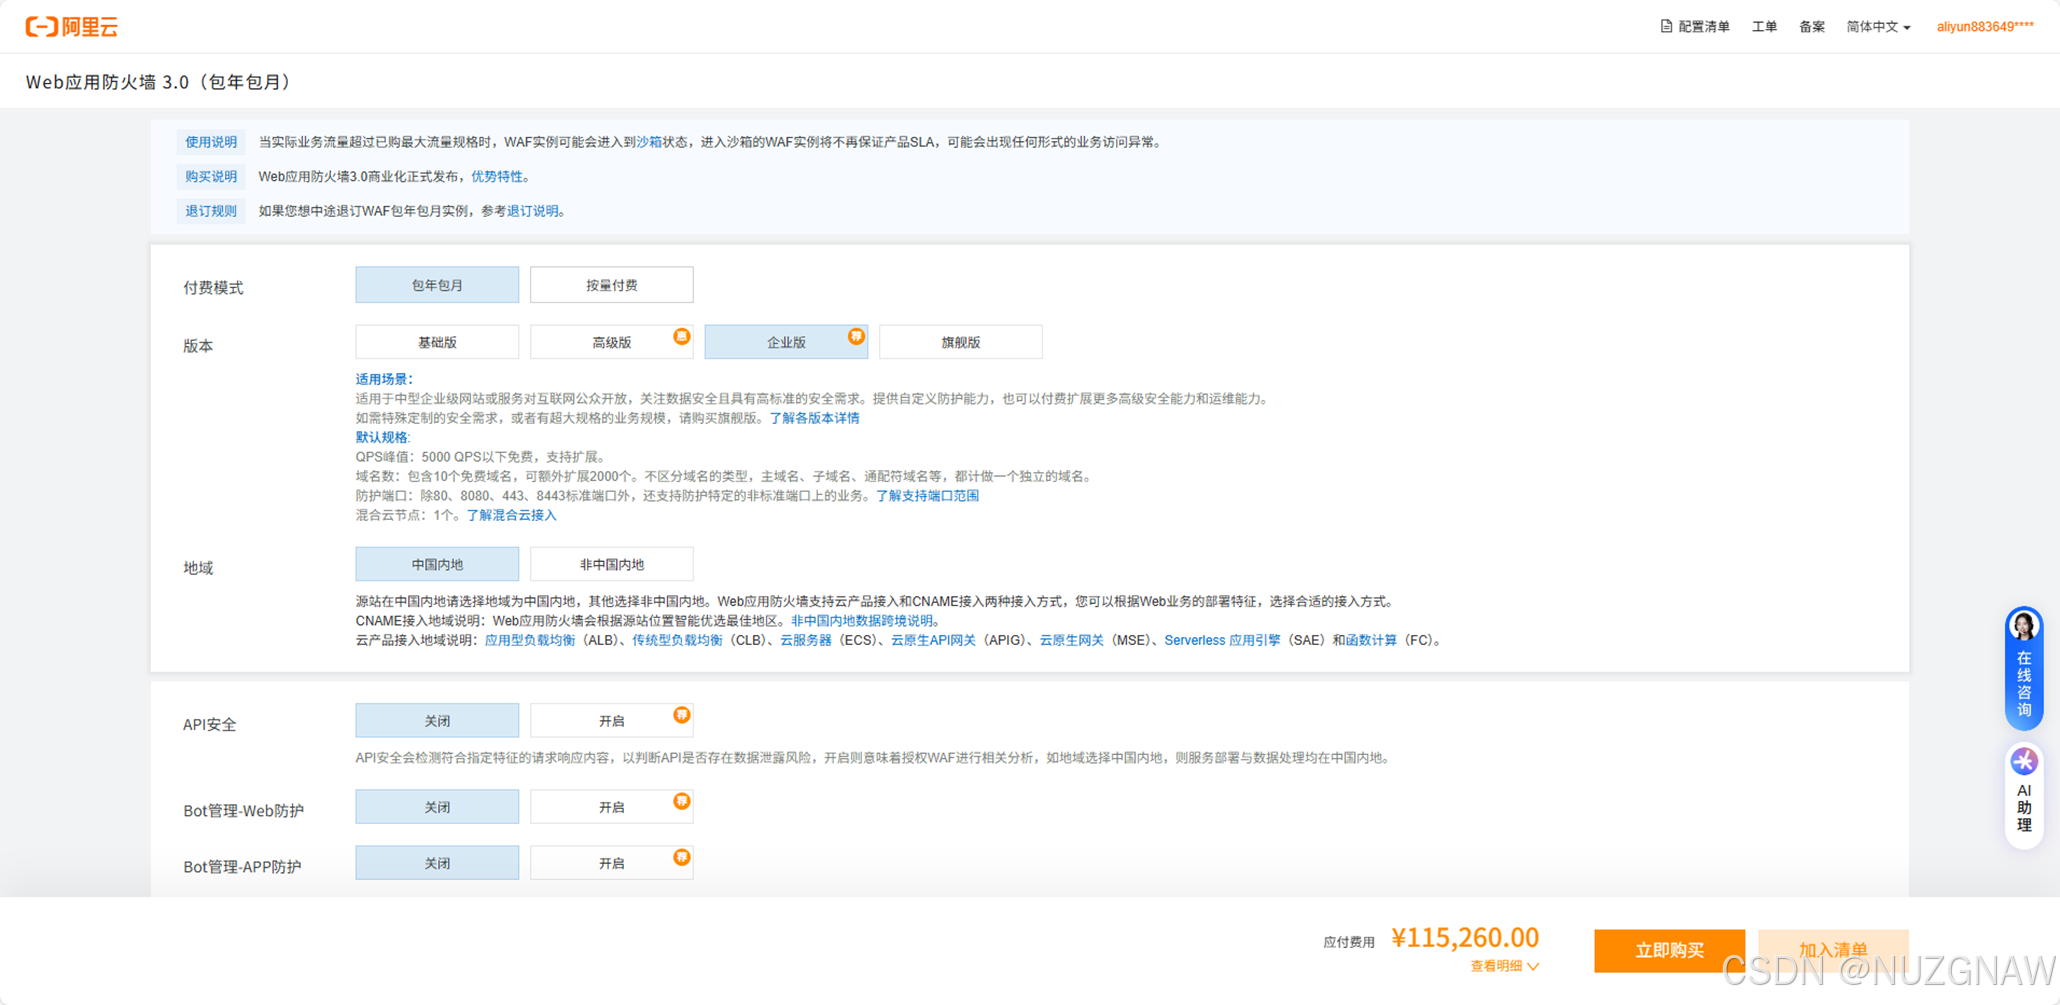
Task: Open 云原生API网关 link
Action: coord(933,640)
